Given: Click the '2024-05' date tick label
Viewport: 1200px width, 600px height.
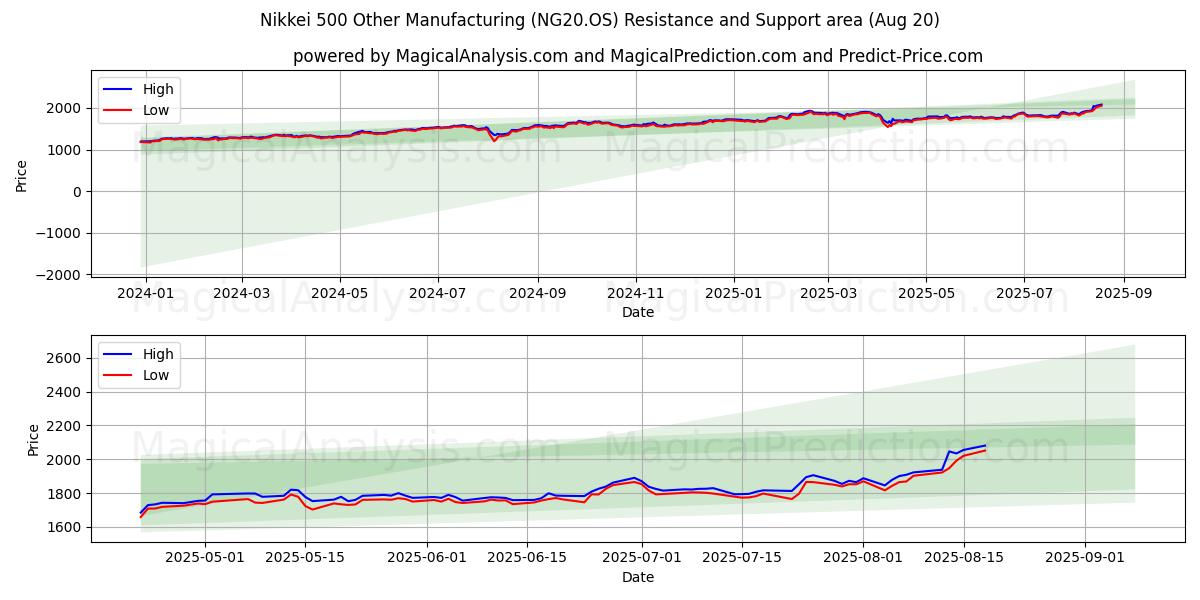Looking at the screenshot, I should 340,294.
